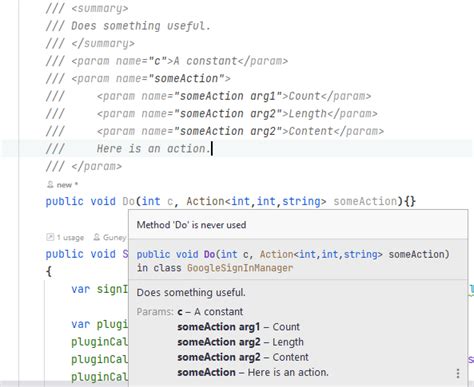The width and height of the screenshot is (474, 387).
Task: Click the author icon beside 'new *'
Action: (50, 184)
